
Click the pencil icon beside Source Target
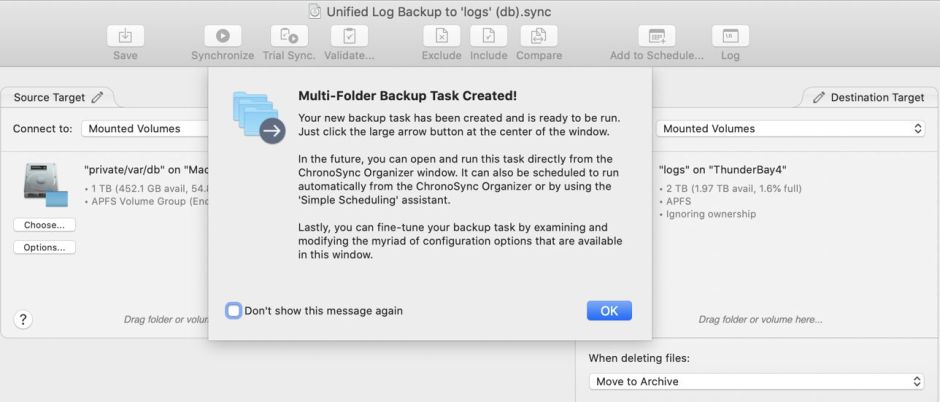tap(97, 97)
